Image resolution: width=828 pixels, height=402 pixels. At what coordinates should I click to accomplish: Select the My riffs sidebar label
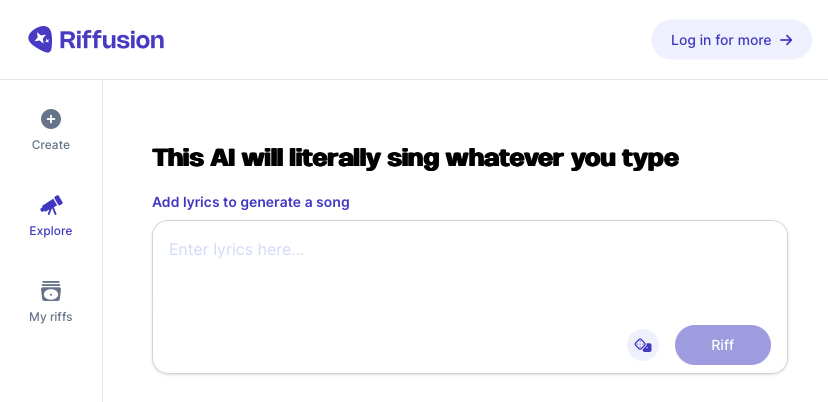(x=51, y=317)
